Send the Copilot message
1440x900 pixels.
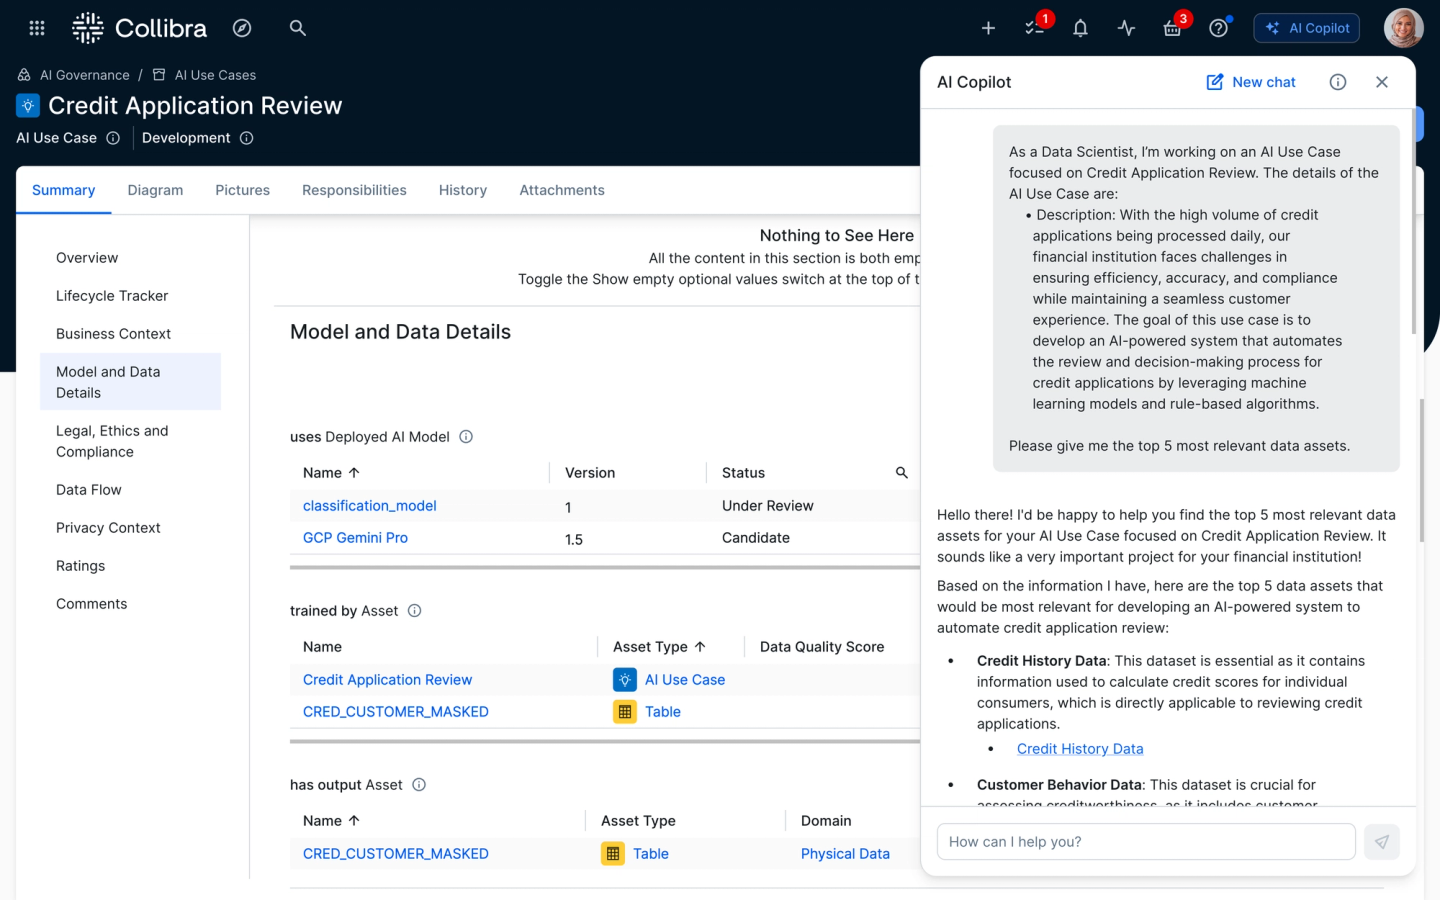(1381, 842)
